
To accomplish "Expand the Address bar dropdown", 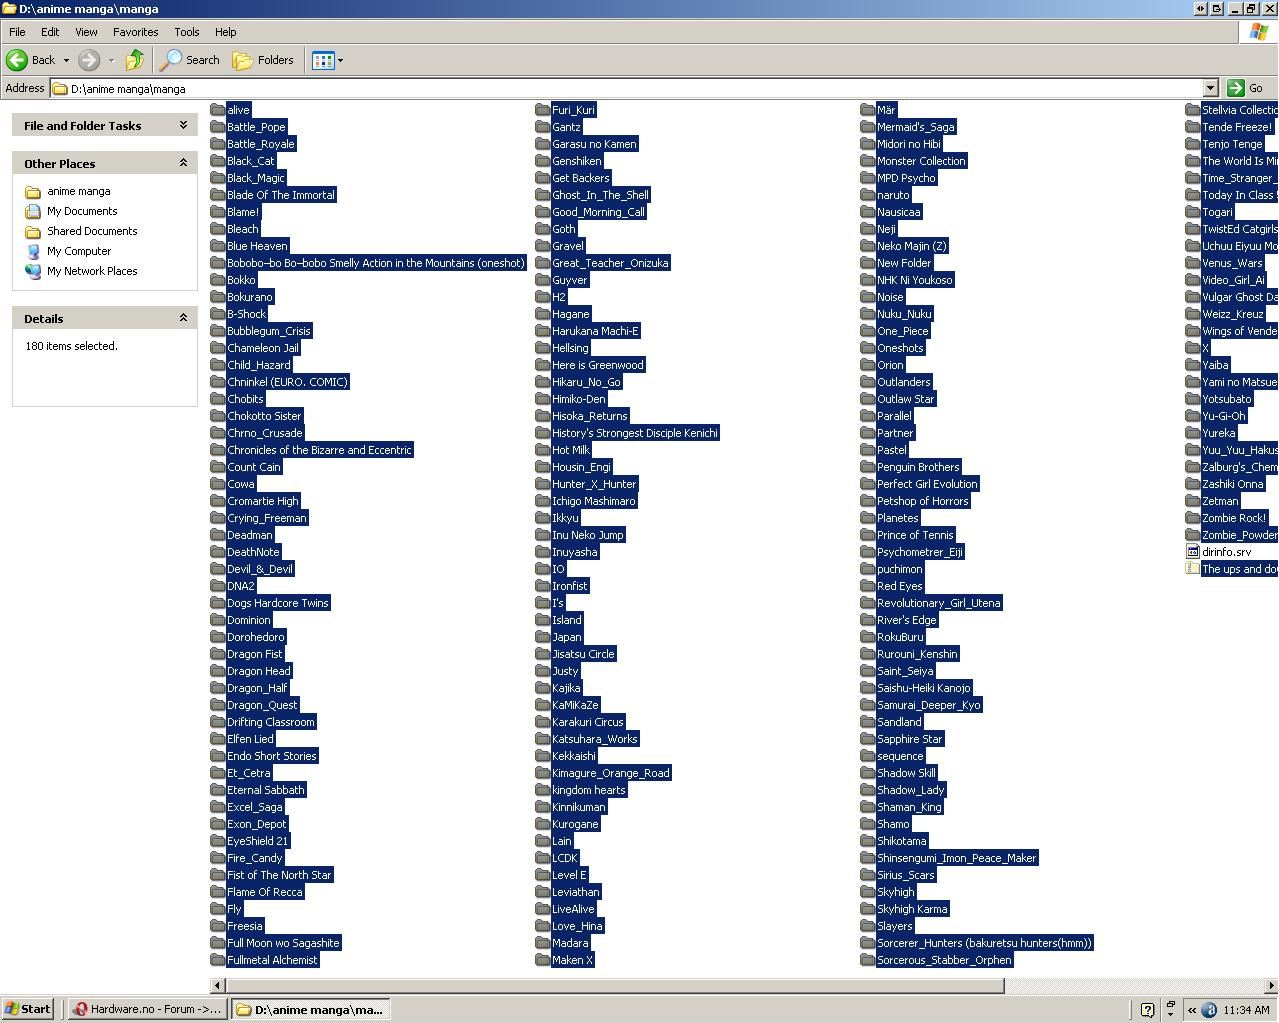I will pos(1210,88).
